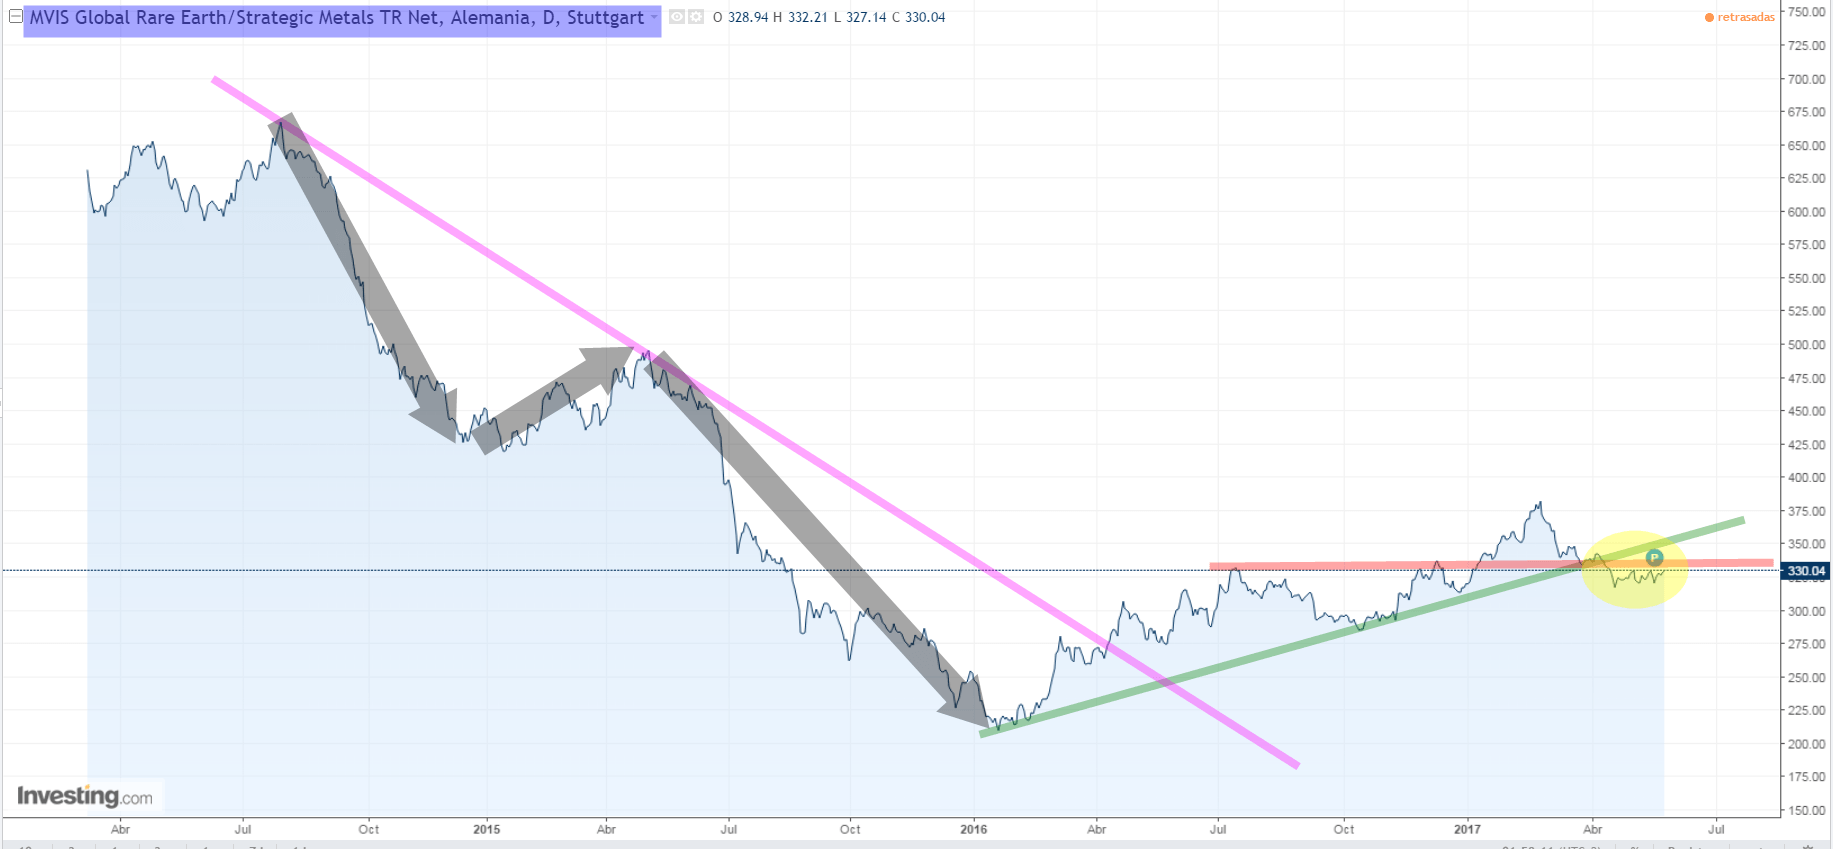Toggle series visibility with the eye icon
The image size is (1833, 849).
point(677,17)
